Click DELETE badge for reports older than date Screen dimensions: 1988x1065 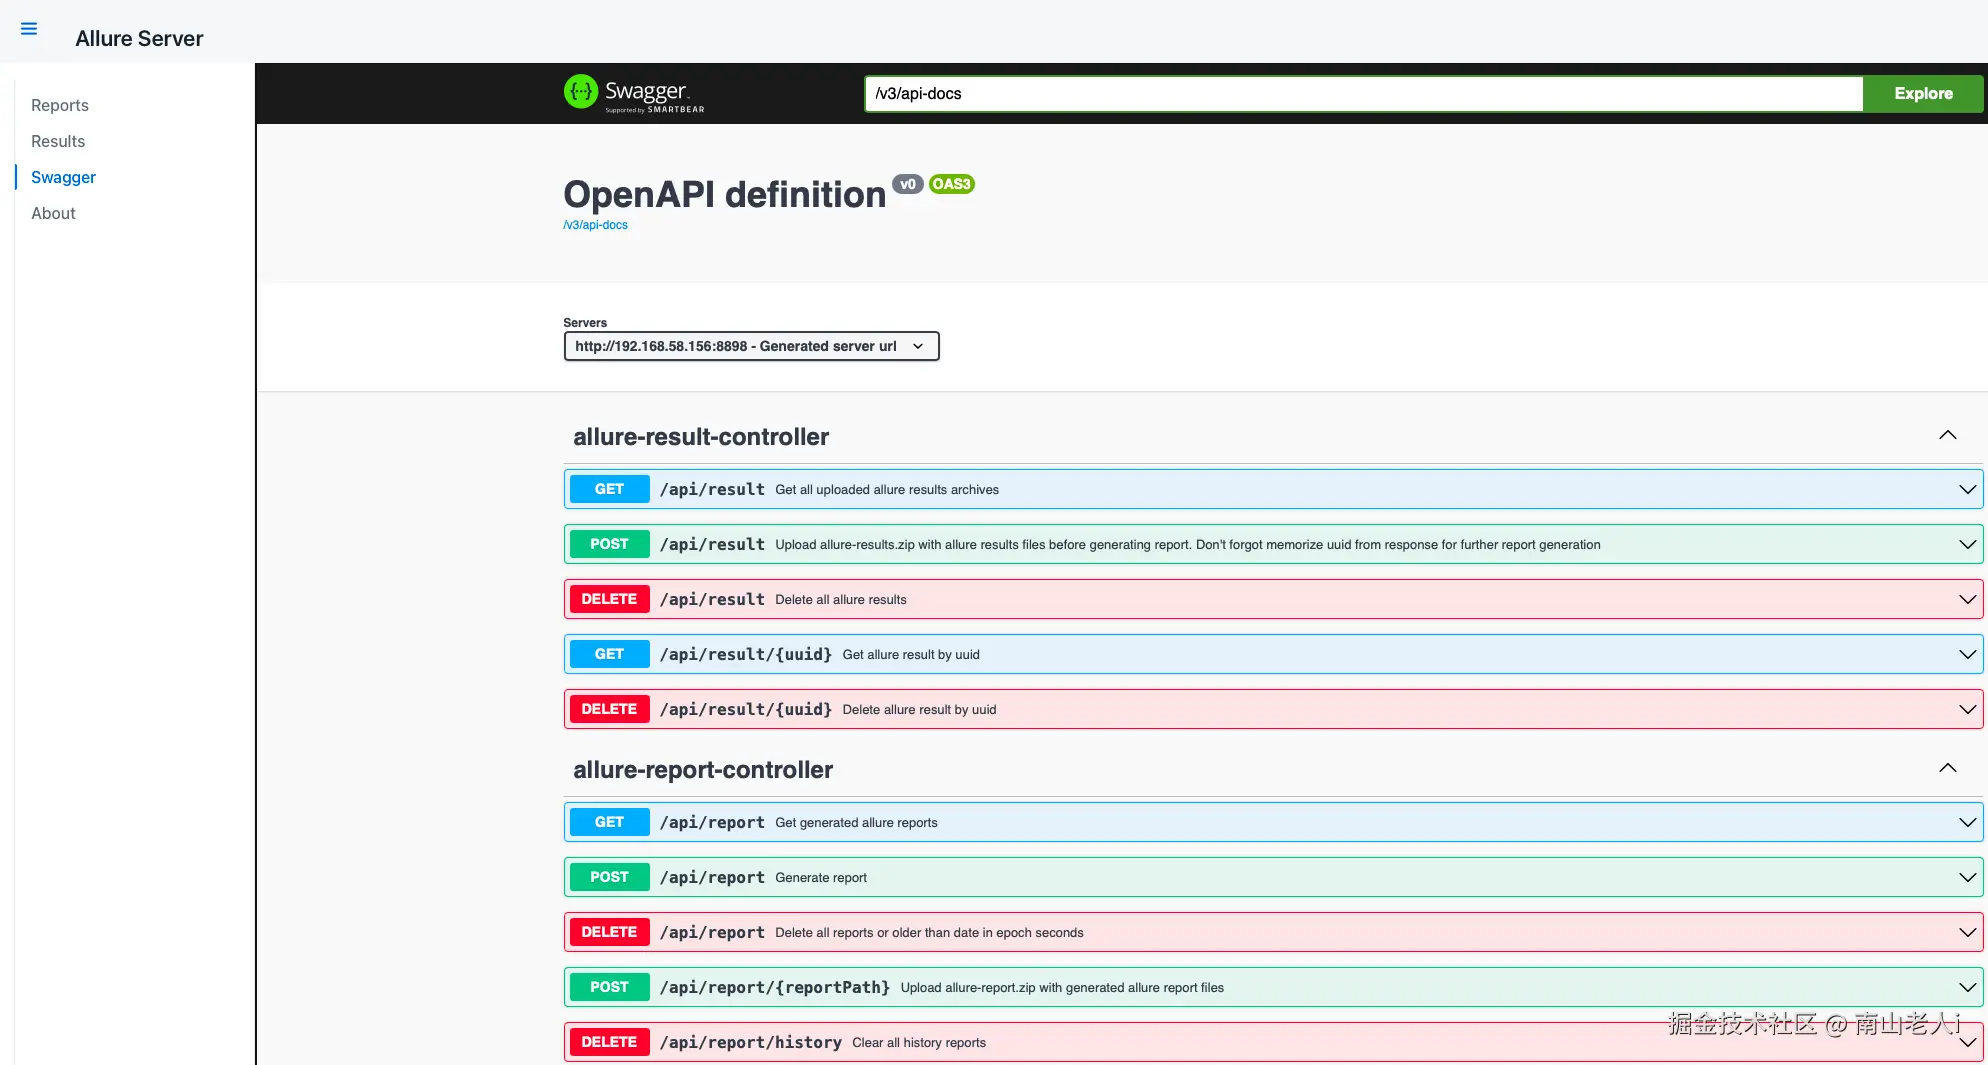(609, 932)
